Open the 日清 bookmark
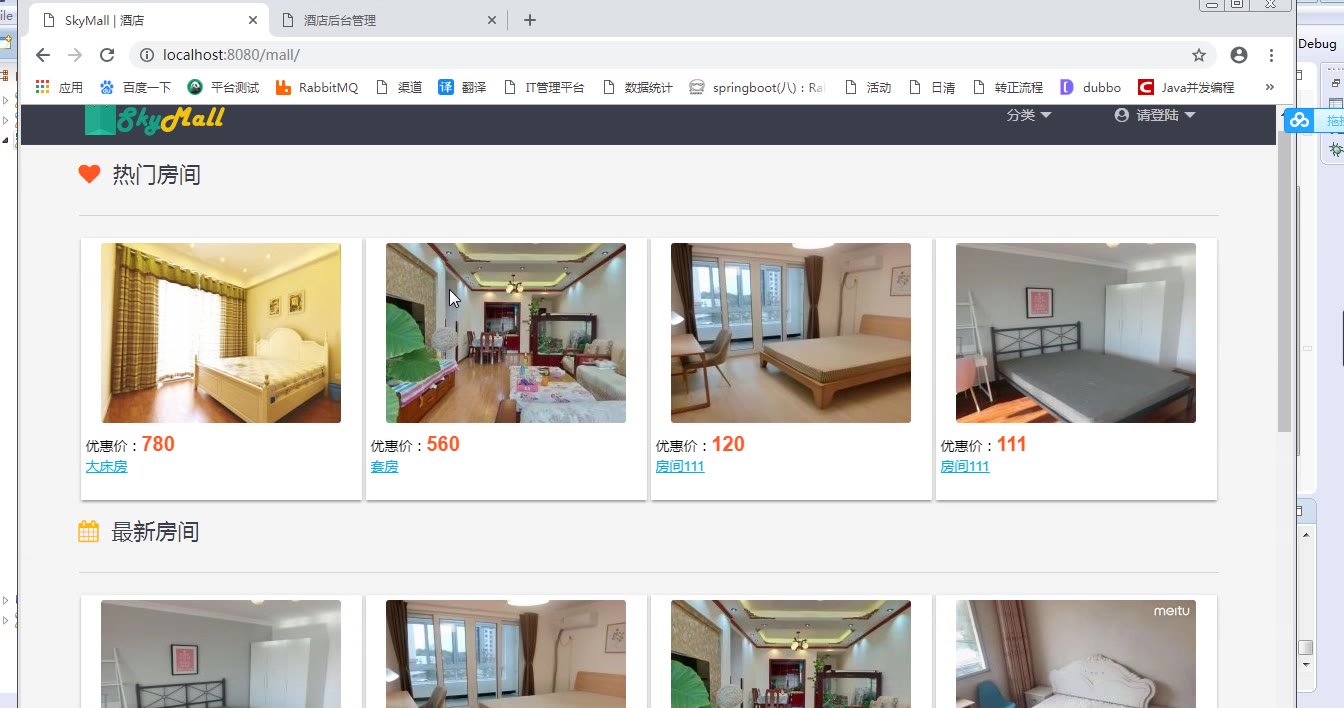 coord(931,87)
